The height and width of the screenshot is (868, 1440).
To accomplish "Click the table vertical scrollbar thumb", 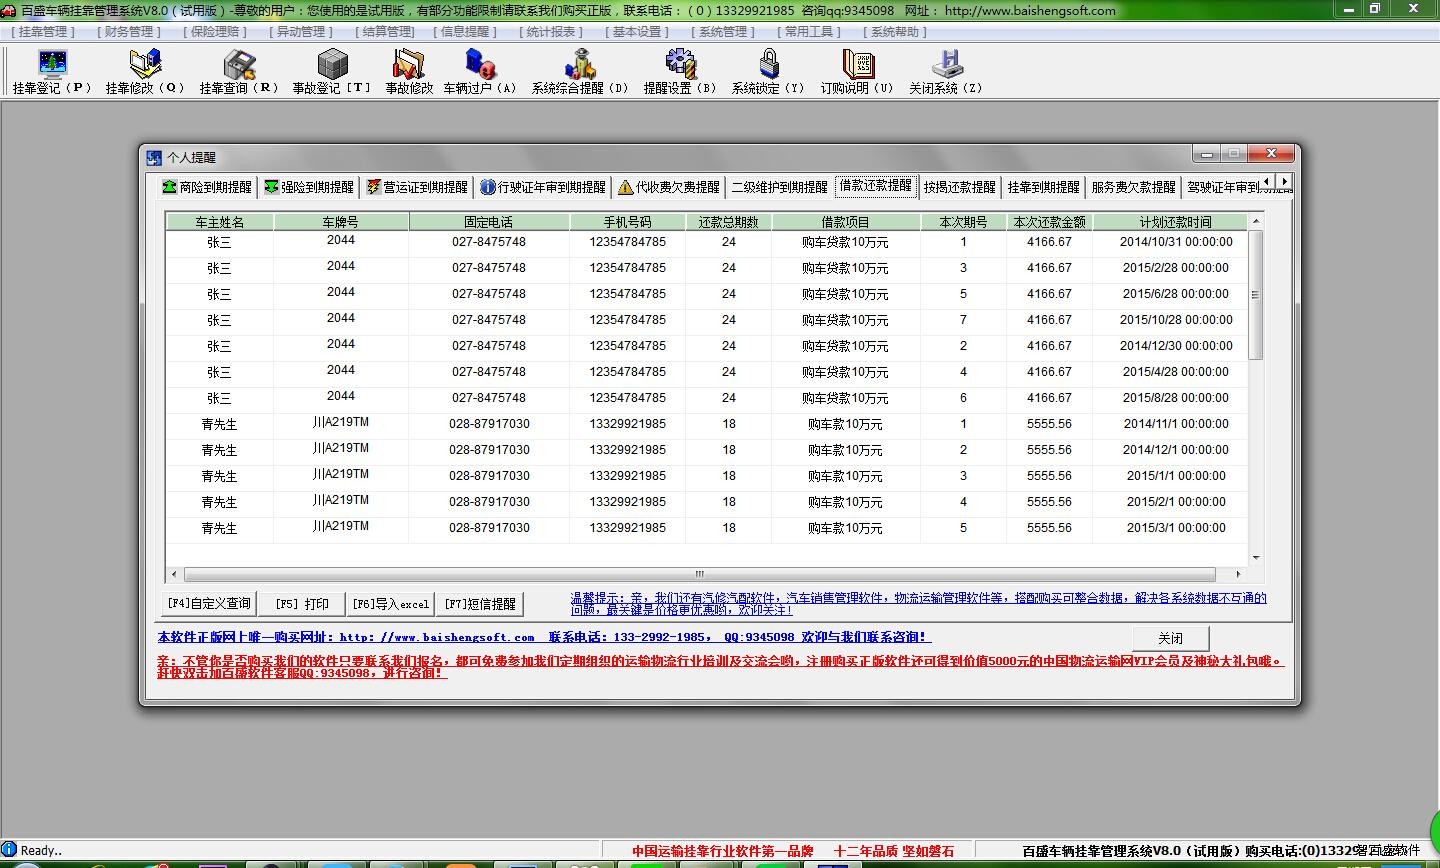I will click(x=1256, y=295).
